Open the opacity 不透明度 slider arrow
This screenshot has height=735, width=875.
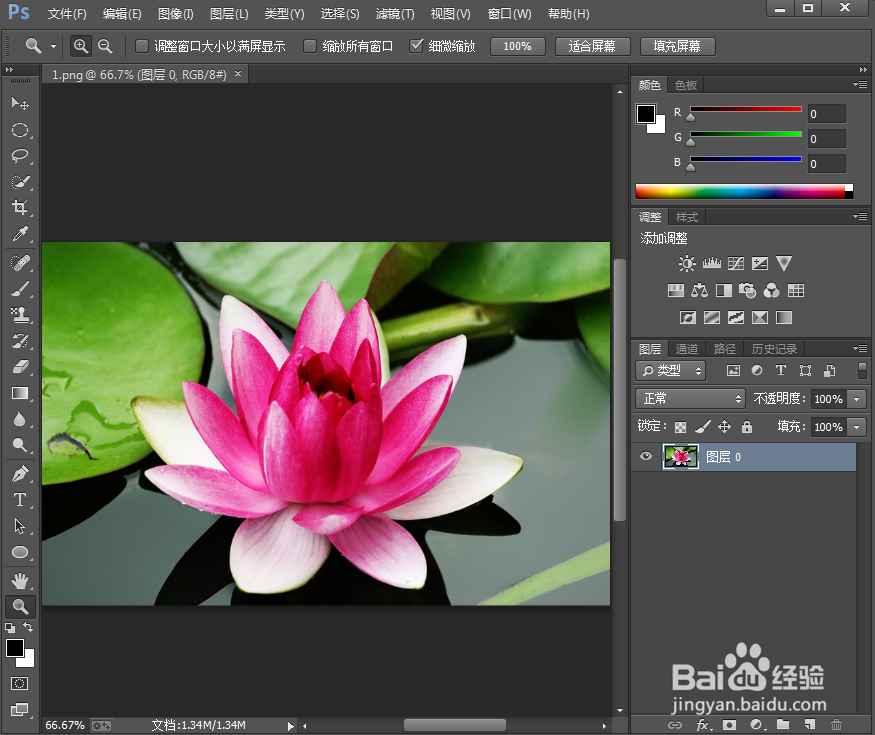coord(857,398)
